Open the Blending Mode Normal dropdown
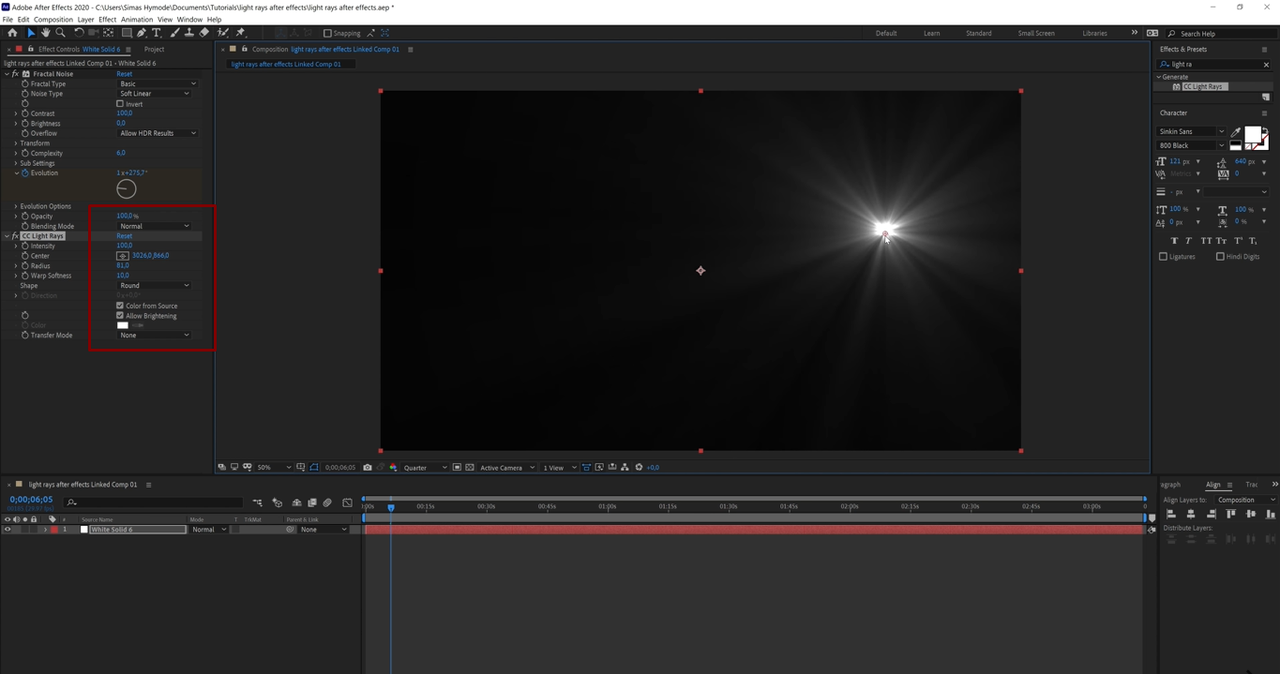The width and height of the screenshot is (1280, 674). coord(153,226)
